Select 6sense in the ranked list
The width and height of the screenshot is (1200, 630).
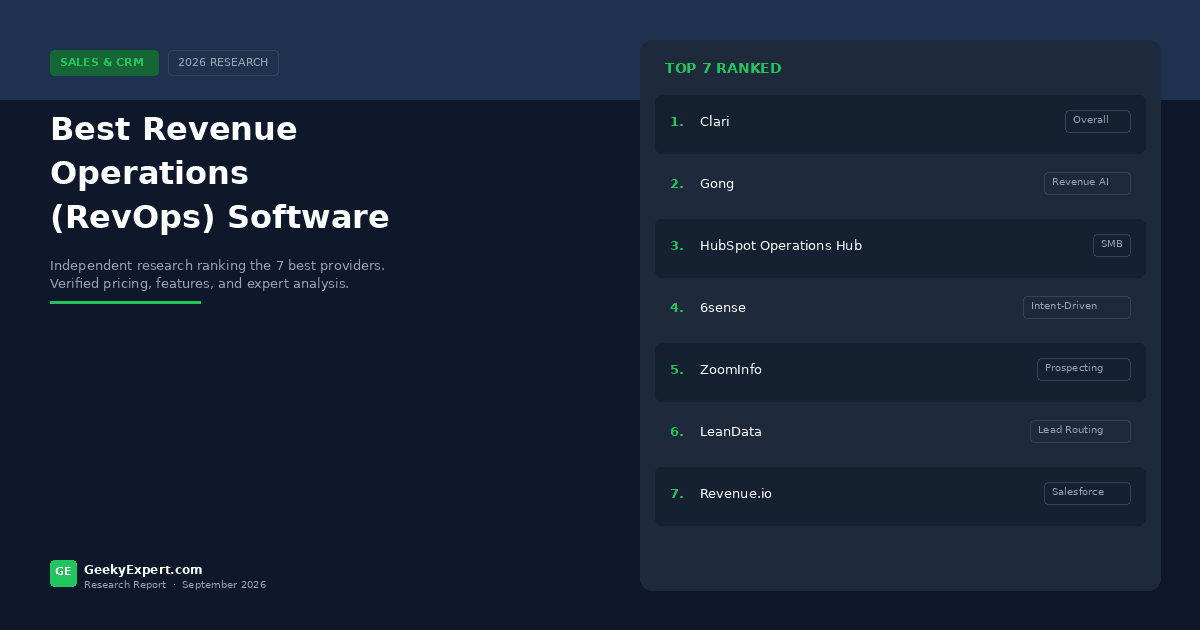click(900, 308)
